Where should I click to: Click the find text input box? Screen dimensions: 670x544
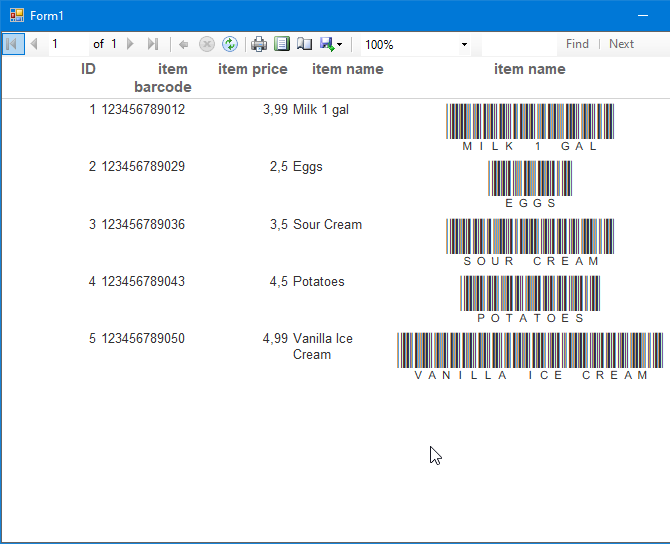pos(519,44)
